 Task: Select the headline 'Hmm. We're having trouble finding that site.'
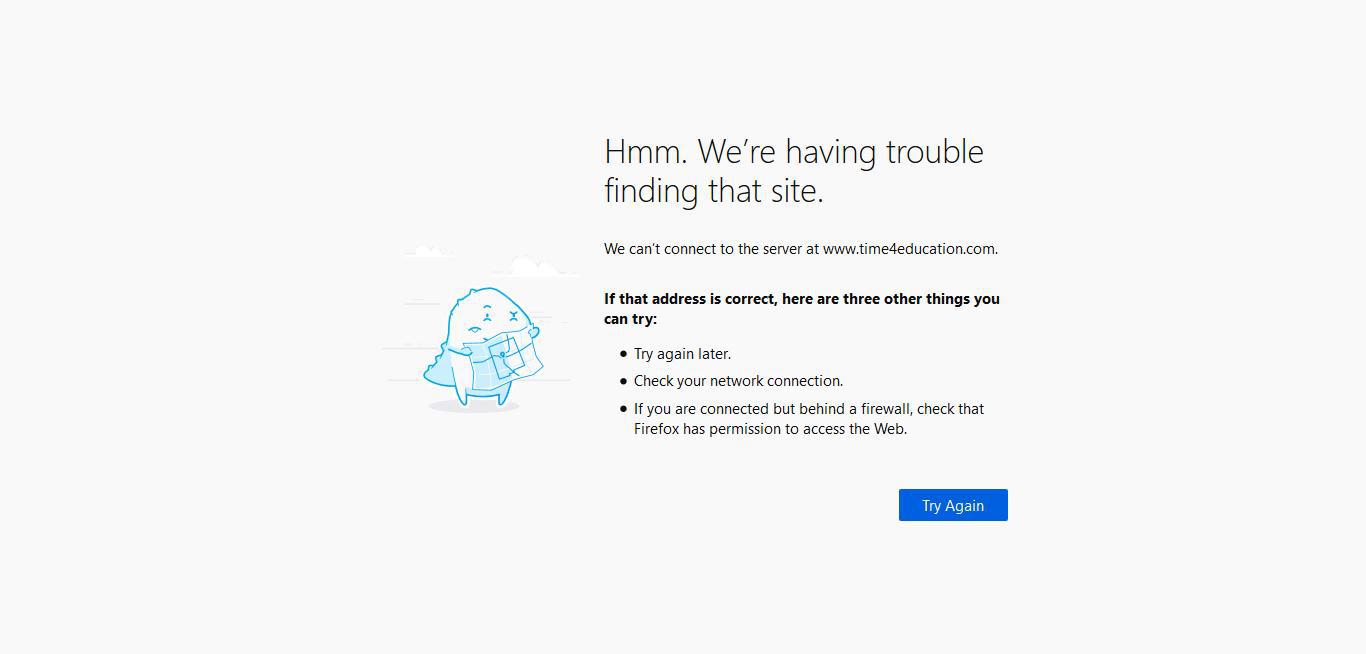point(793,171)
